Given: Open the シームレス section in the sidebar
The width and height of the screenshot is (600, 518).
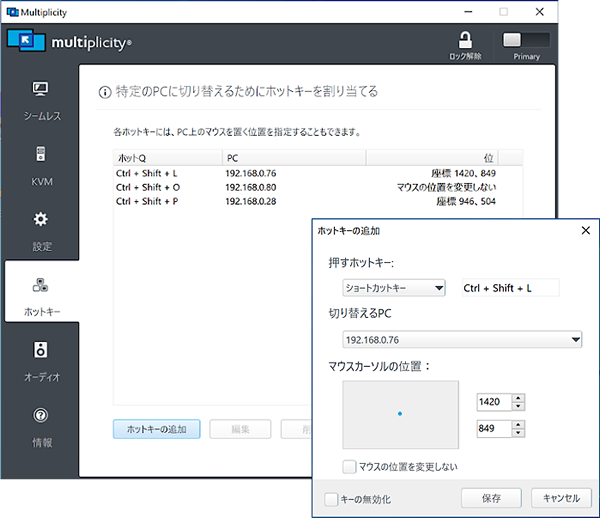Looking at the screenshot, I should [41, 101].
